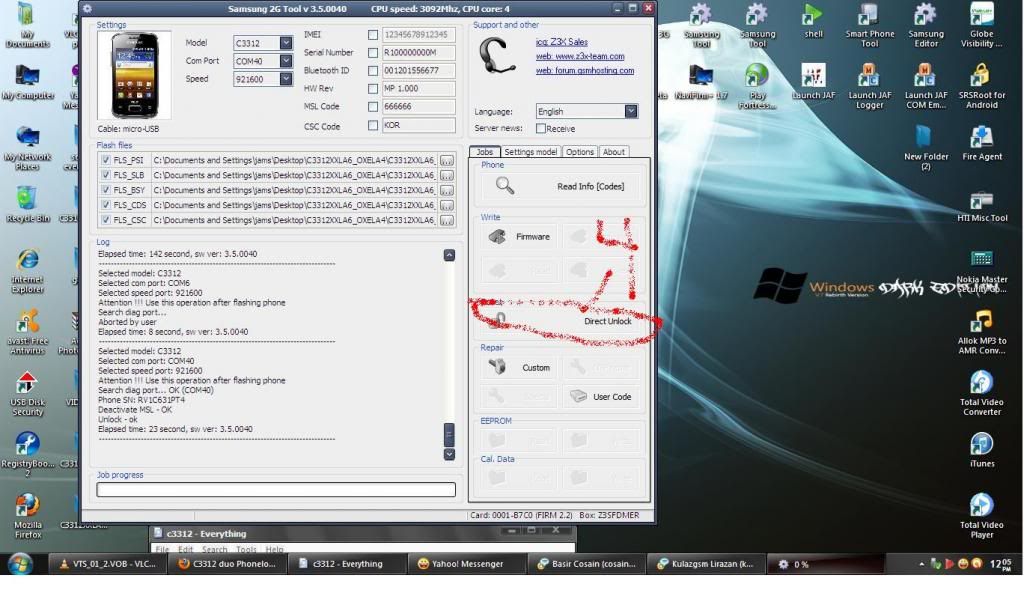Open Total Video Player icon
Viewport: 1024px width, 592px height.
(981, 516)
